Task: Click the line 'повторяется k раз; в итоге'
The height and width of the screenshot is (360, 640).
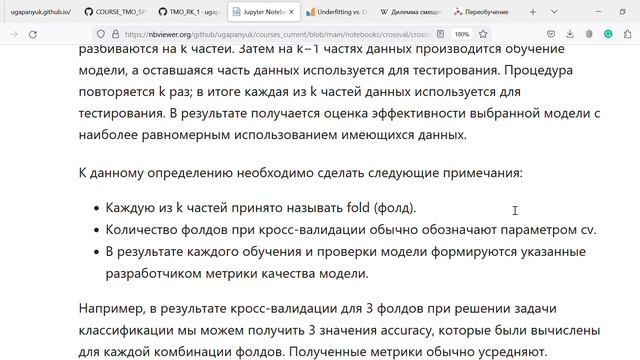Action: [300, 91]
